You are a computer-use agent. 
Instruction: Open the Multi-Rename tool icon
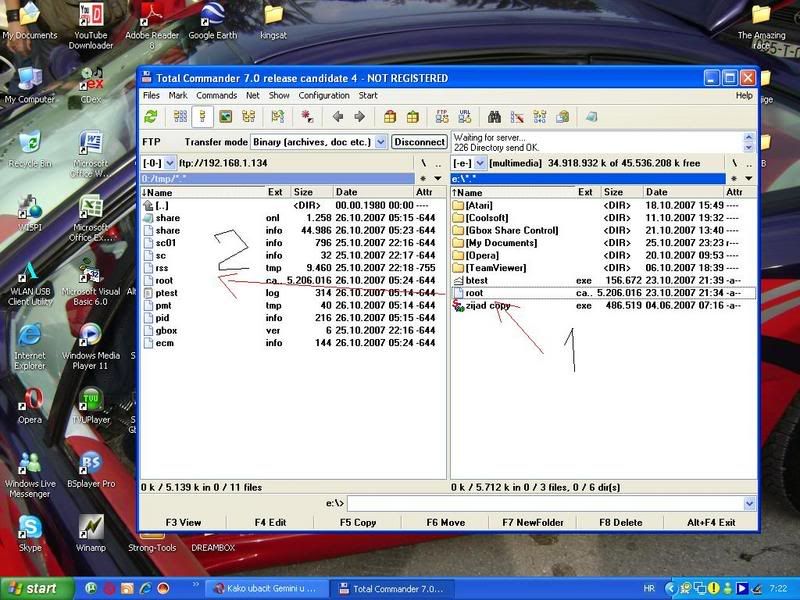(517, 117)
